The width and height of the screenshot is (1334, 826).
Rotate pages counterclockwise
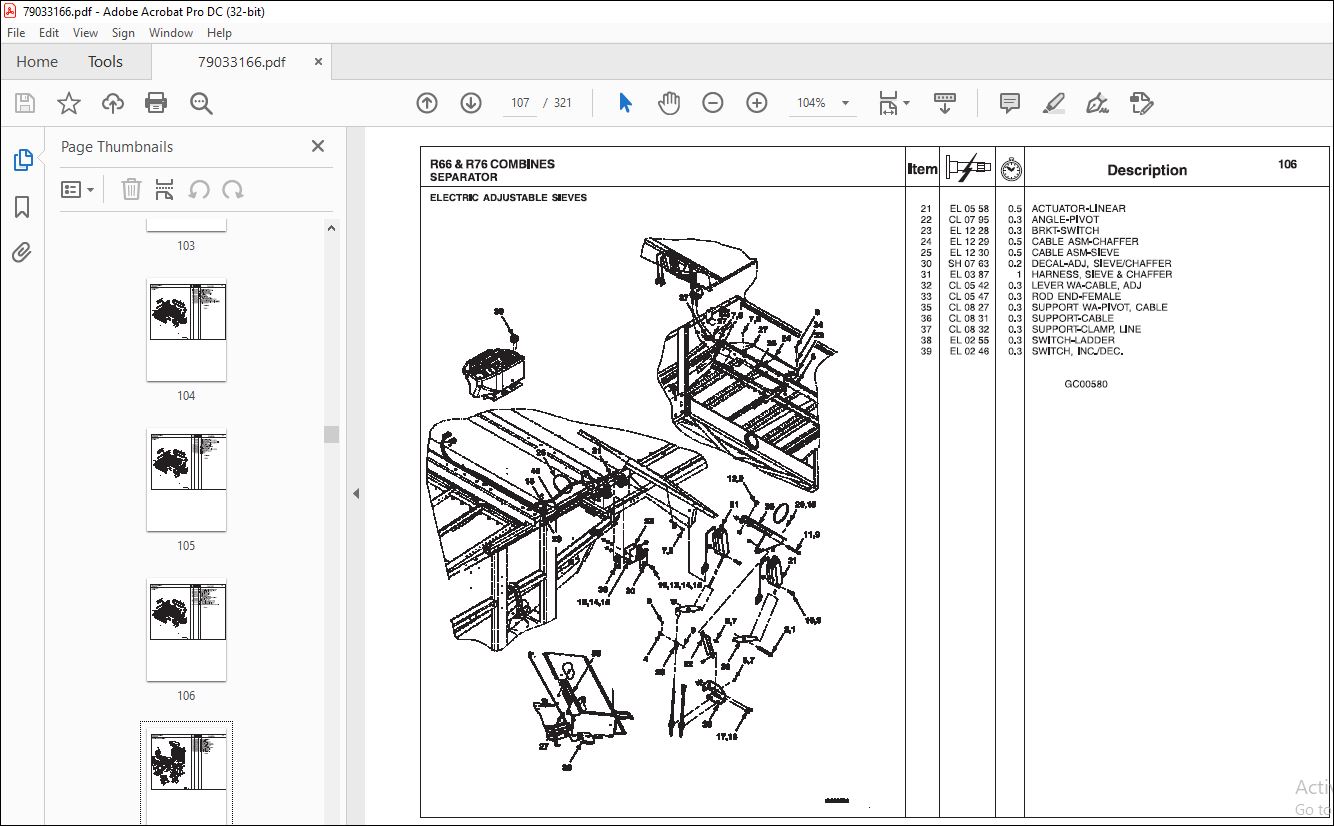click(x=199, y=190)
